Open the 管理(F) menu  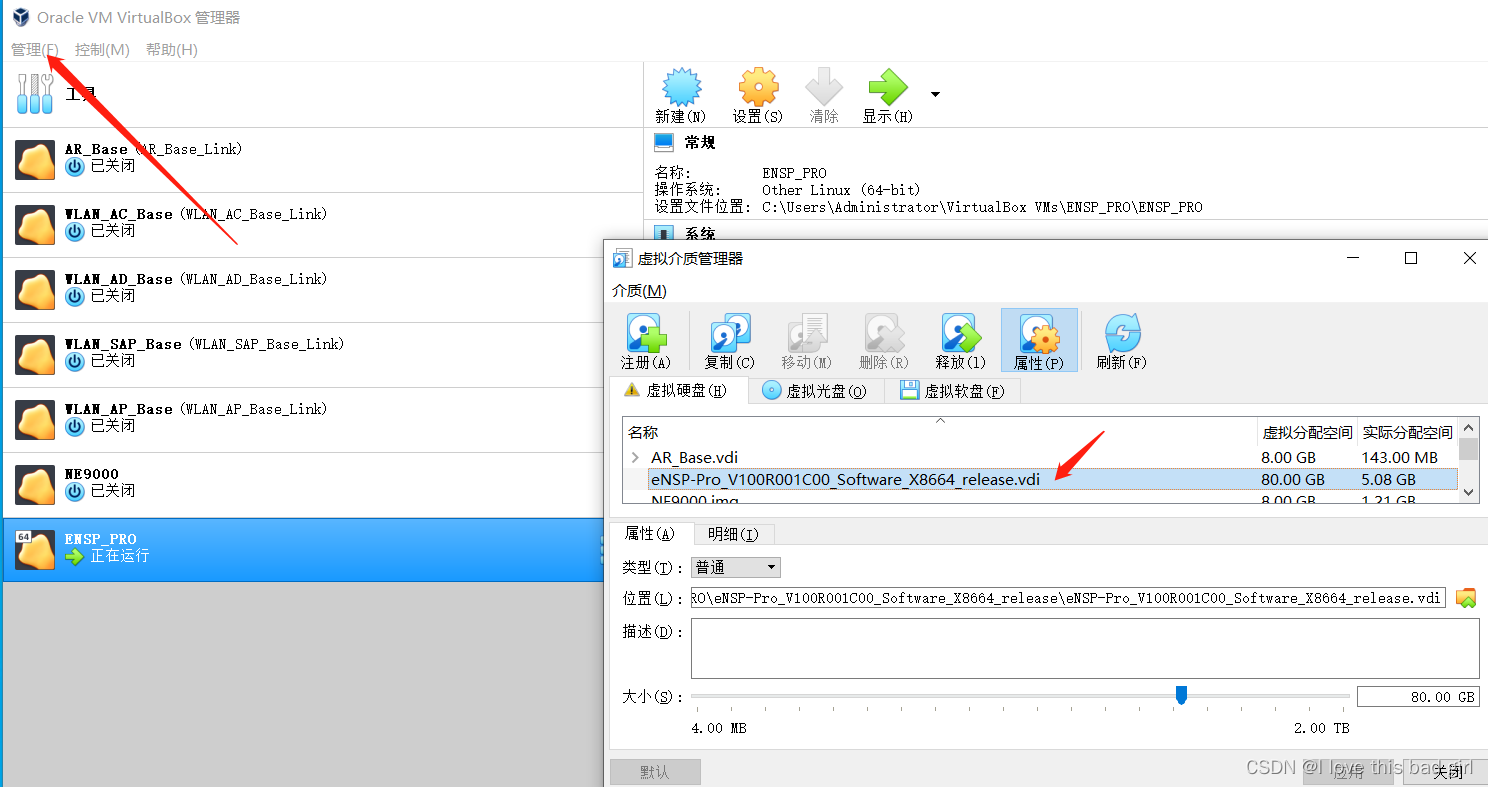(x=35, y=49)
